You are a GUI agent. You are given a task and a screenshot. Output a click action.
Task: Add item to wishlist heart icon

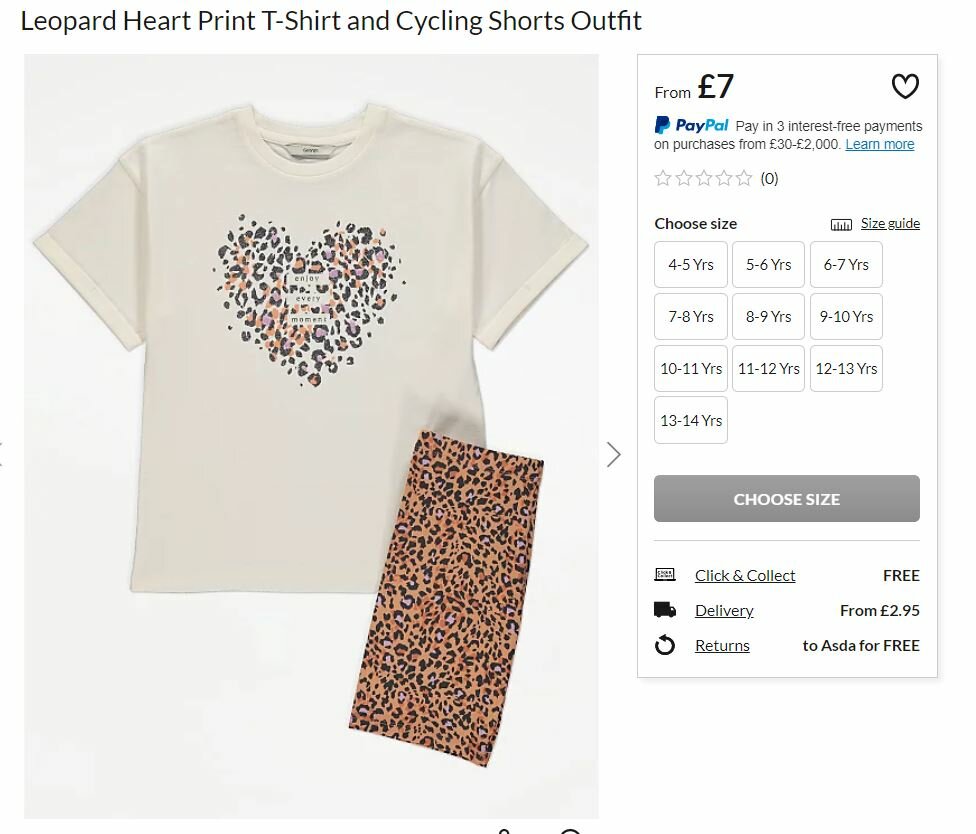point(905,87)
